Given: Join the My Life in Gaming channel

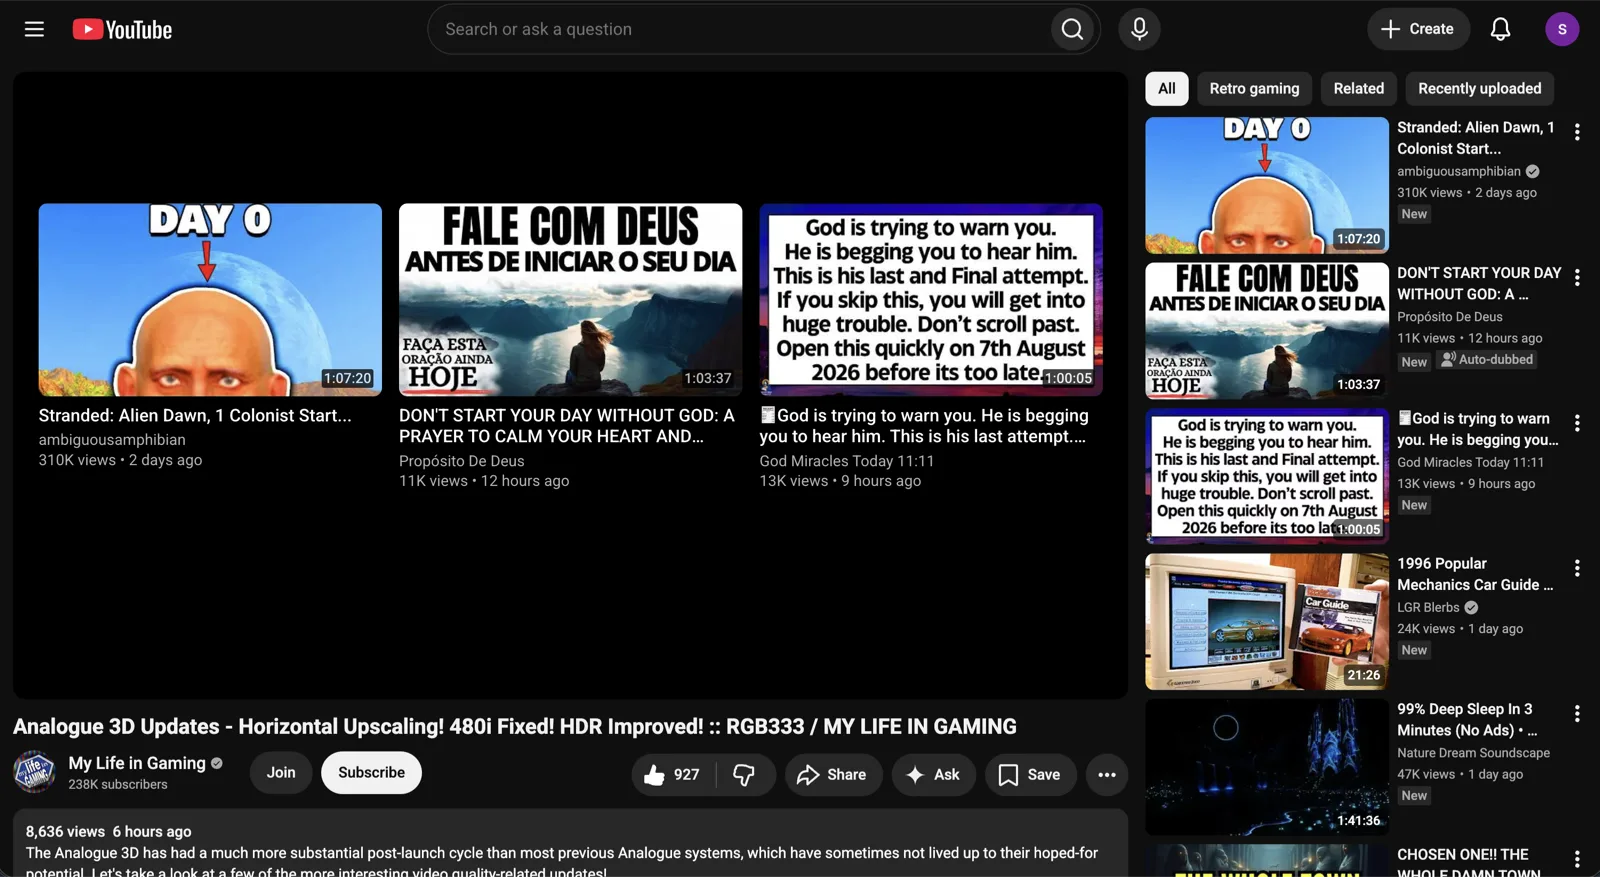Looking at the screenshot, I should (x=281, y=773).
